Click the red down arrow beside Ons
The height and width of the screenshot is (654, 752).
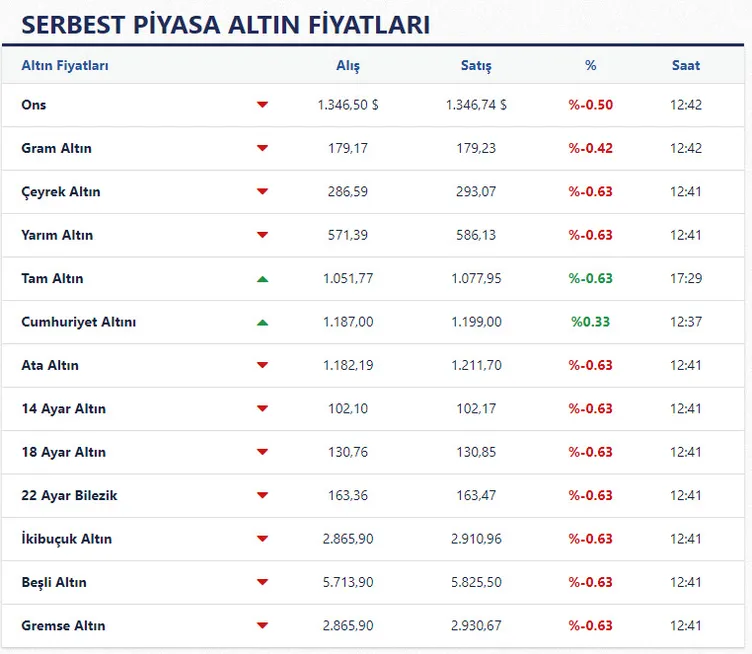tap(263, 105)
